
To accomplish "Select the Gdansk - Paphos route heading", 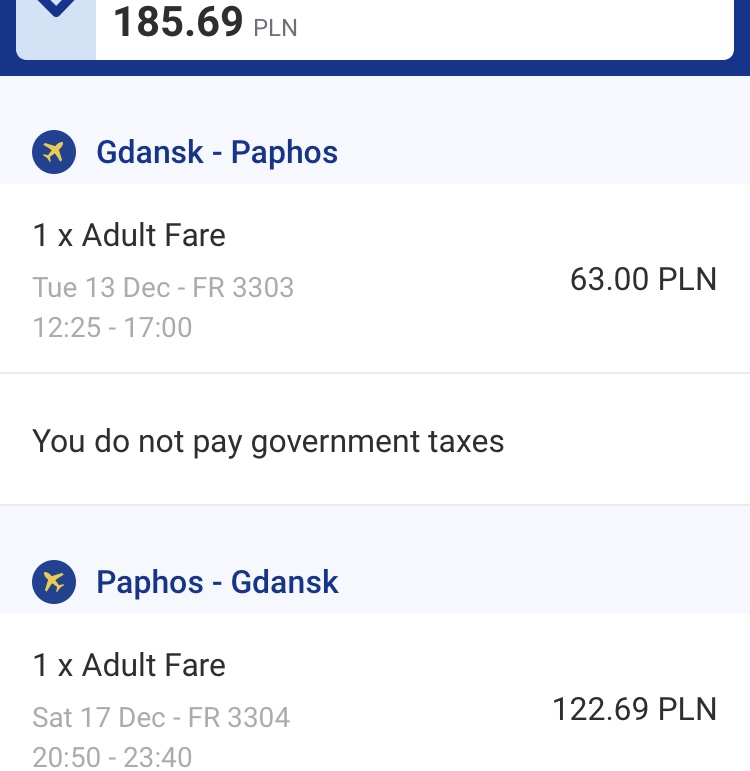I will [217, 152].
